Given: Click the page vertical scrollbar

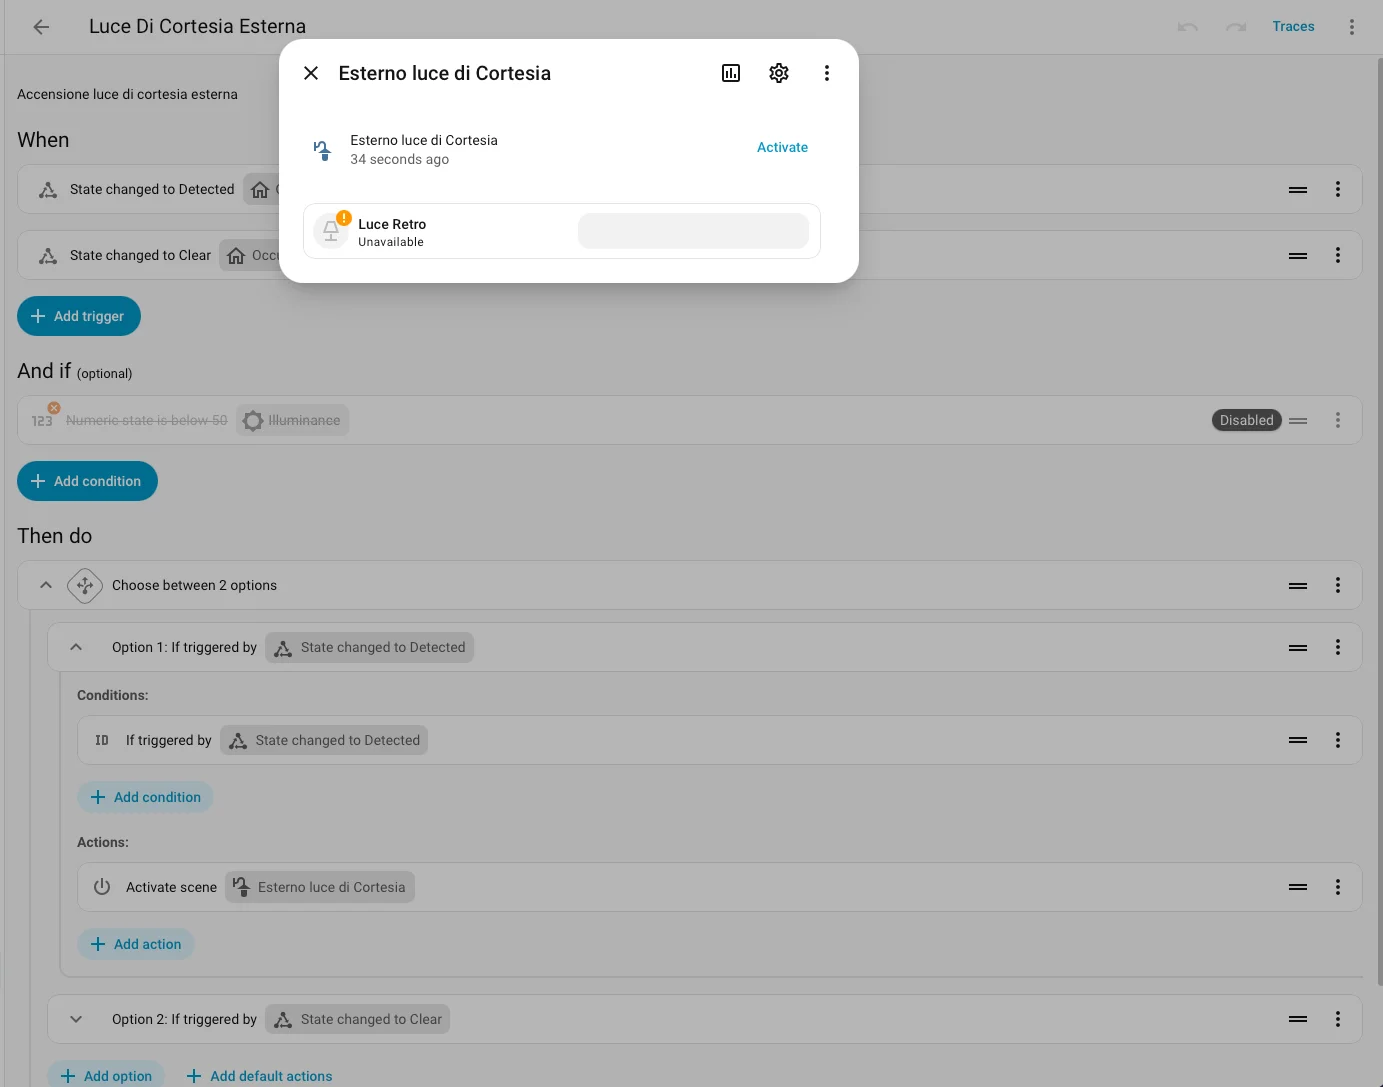Looking at the screenshot, I should tap(1379, 520).
